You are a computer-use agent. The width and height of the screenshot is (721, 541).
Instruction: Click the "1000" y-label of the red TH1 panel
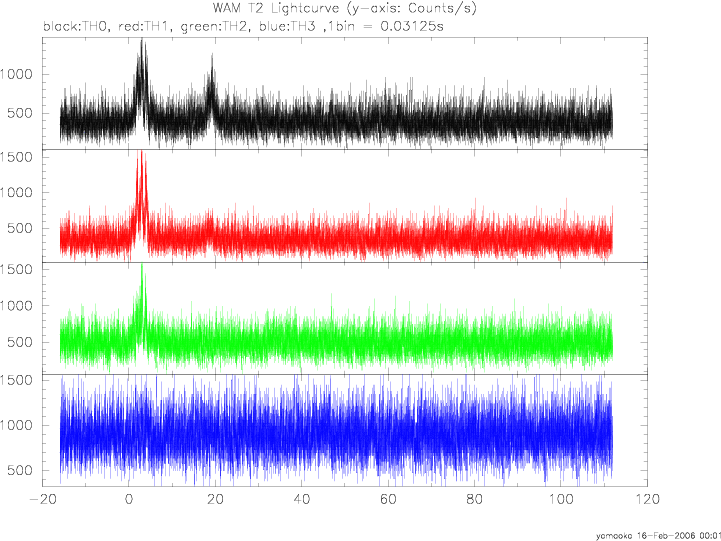[x=17, y=193]
